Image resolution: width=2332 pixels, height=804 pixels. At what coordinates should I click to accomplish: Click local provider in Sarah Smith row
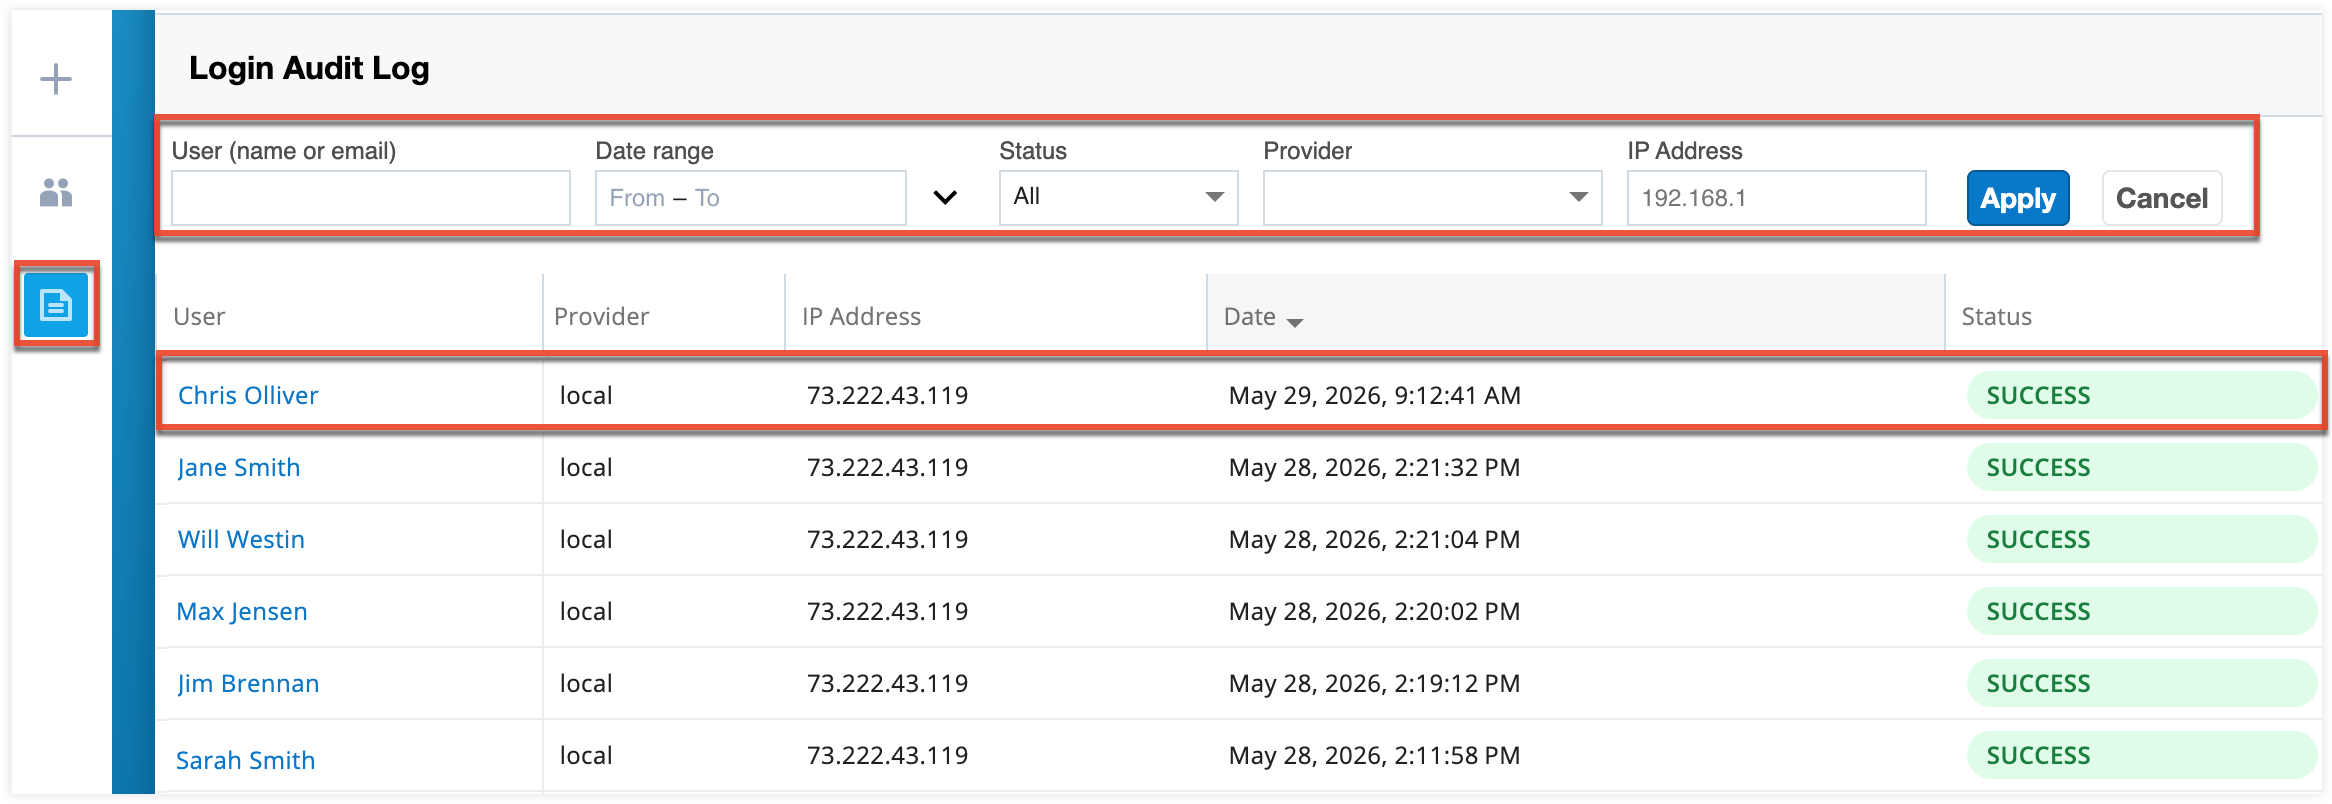point(586,755)
